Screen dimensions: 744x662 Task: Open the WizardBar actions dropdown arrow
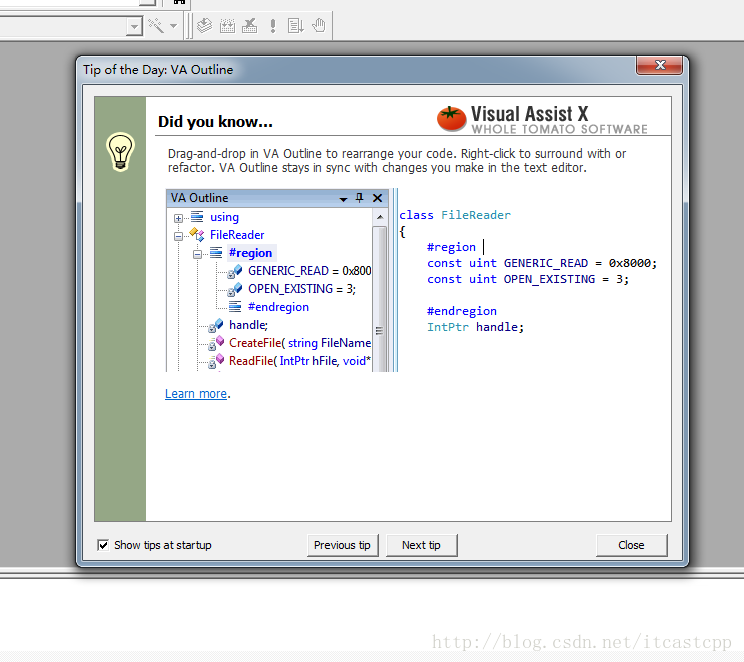click(x=174, y=26)
